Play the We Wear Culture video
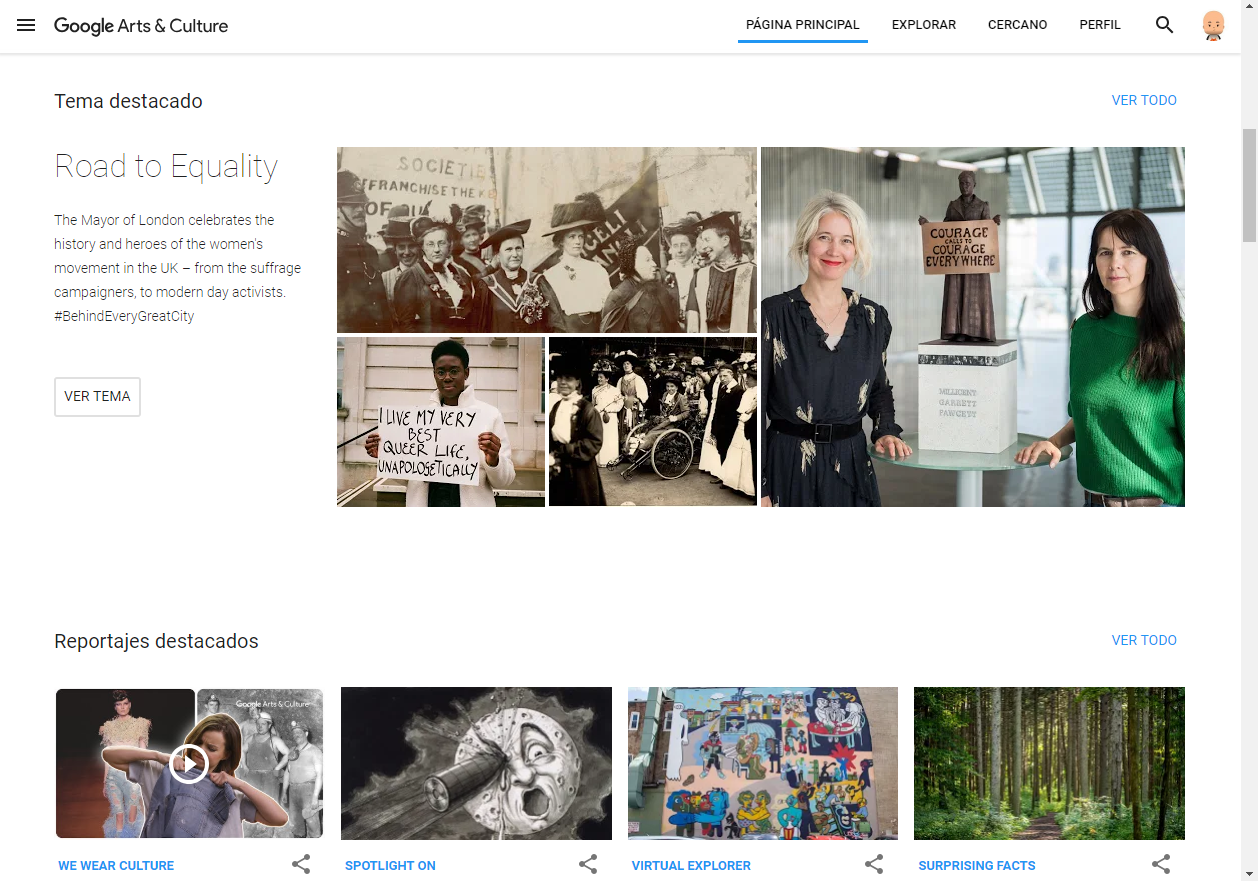This screenshot has height=881, width=1258. coord(188,764)
